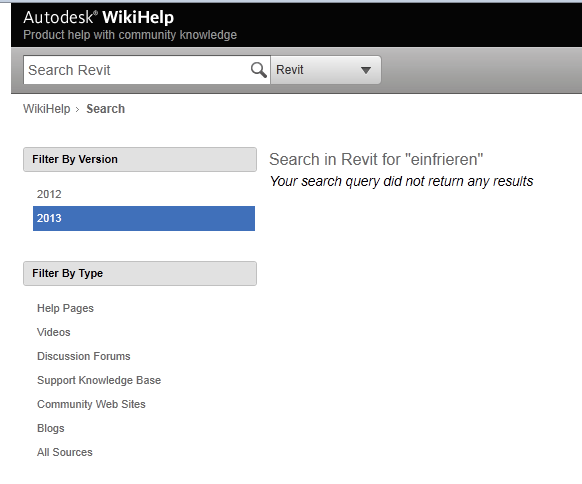The height and width of the screenshot is (484, 582).
Task: Click the Autodesk WikiHelp logo
Action: (x=98, y=17)
